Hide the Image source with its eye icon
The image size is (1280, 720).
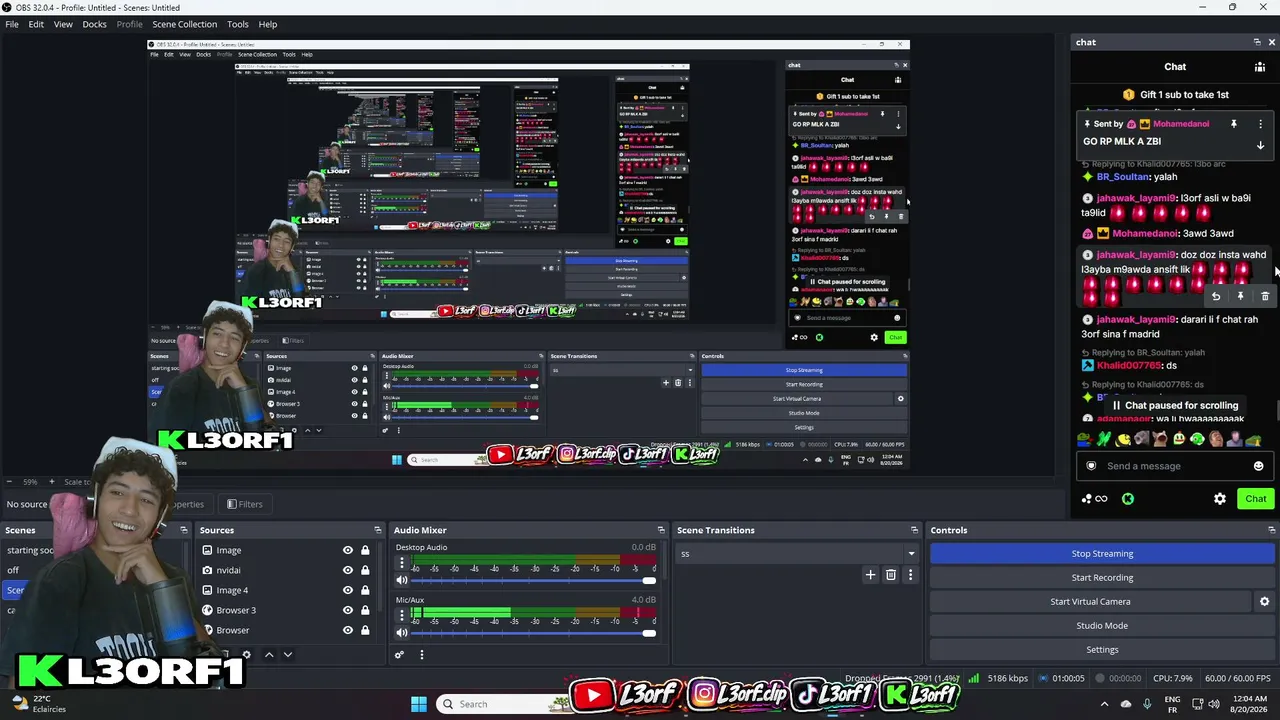(348, 550)
